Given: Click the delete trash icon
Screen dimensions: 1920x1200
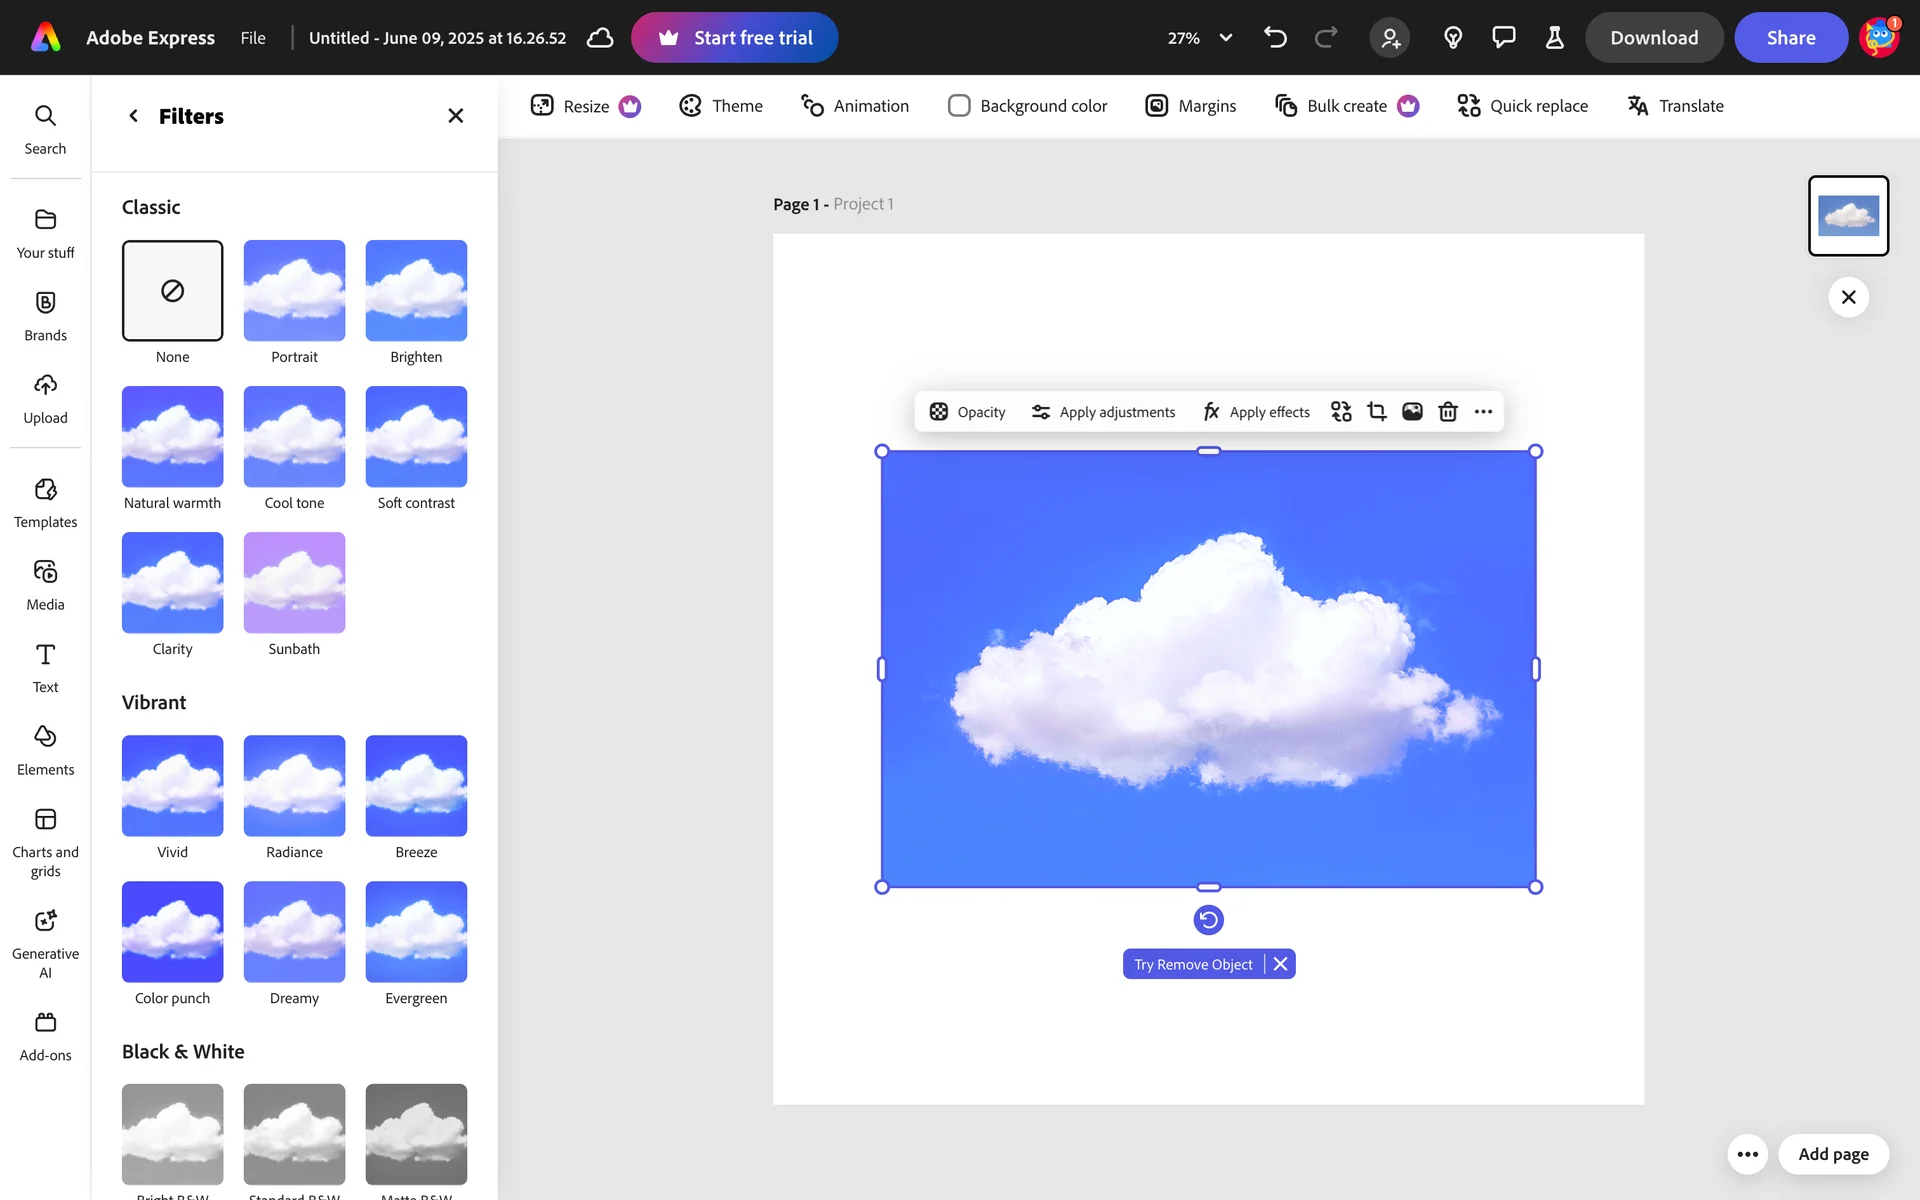Looking at the screenshot, I should tap(1447, 412).
